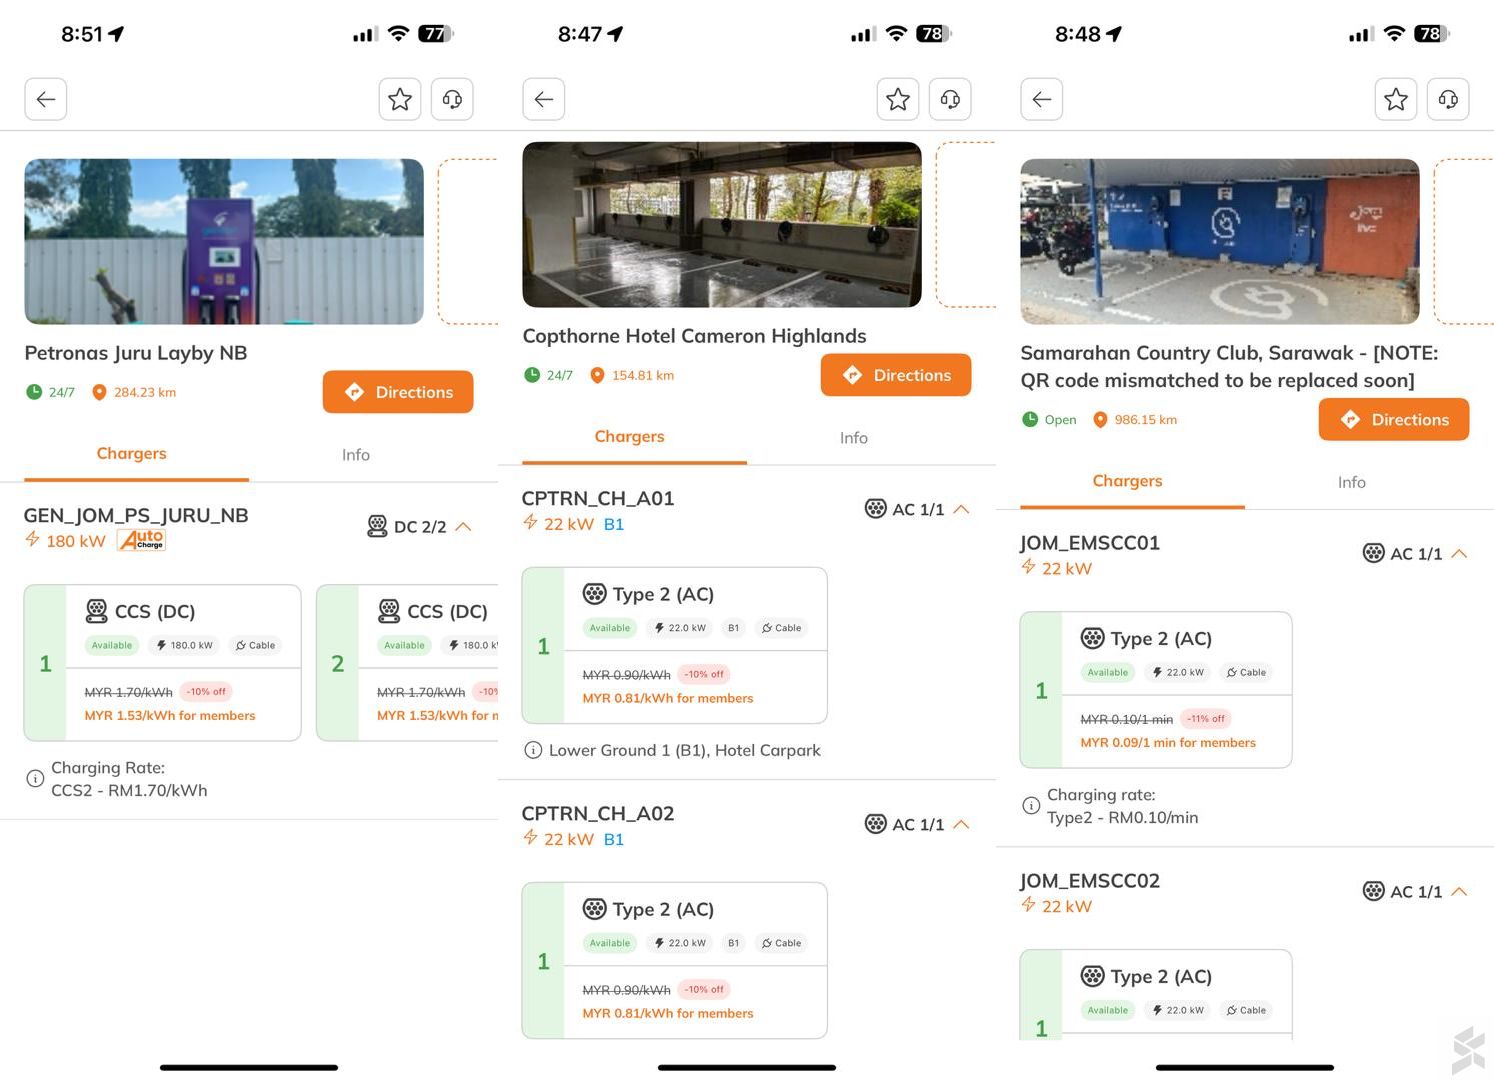Tap the 24/7 clock icon for Copthorne Hotel

point(532,375)
